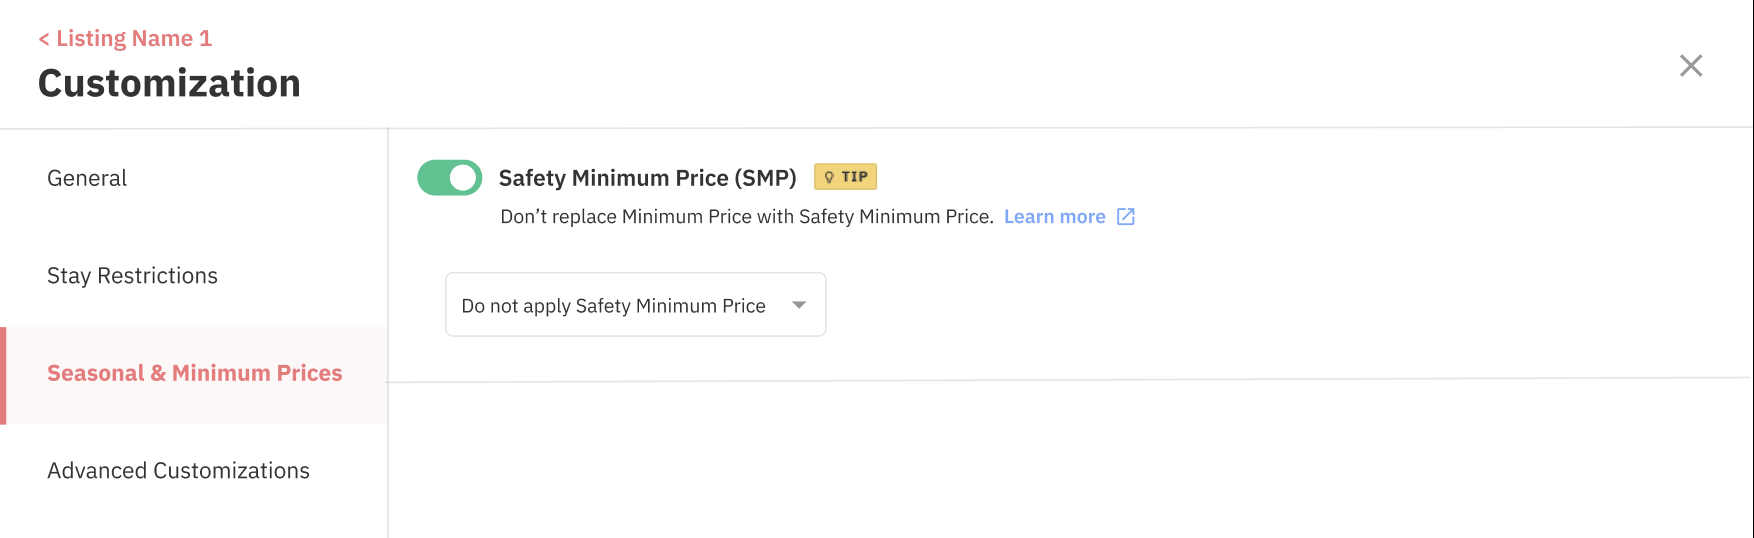Viewport: 1754px width, 538px height.
Task: Click the lightbulb icon in the TIP badge
Action: tap(829, 177)
